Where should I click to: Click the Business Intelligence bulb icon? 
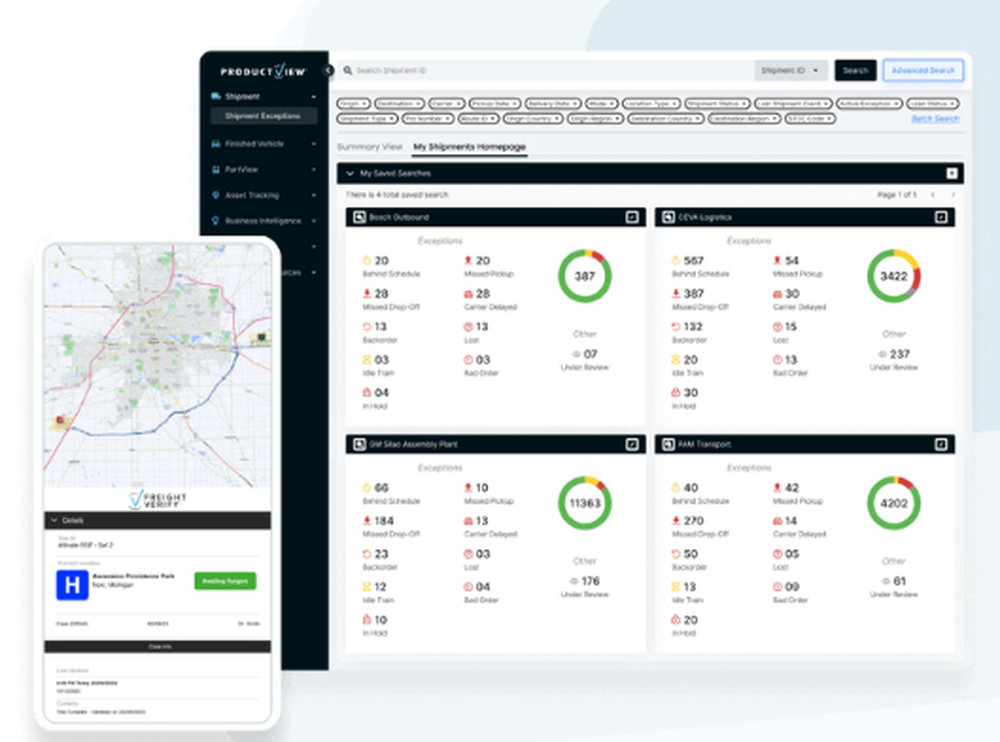[216, 221]
